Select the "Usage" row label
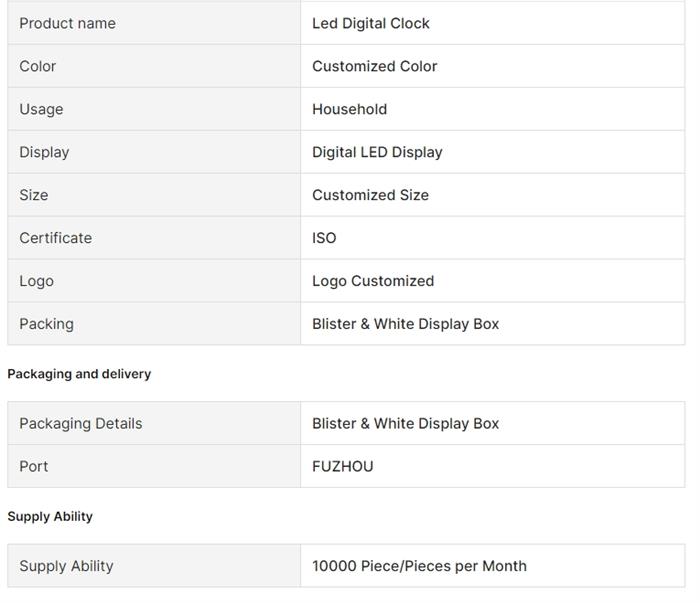 pyautogui.click(x=41, y=109)
